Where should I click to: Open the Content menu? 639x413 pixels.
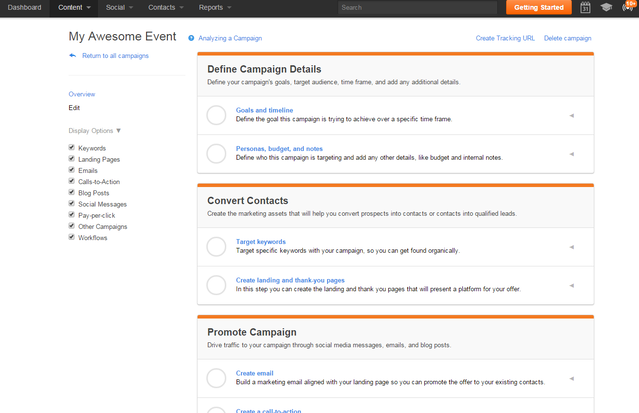point(75,8)
